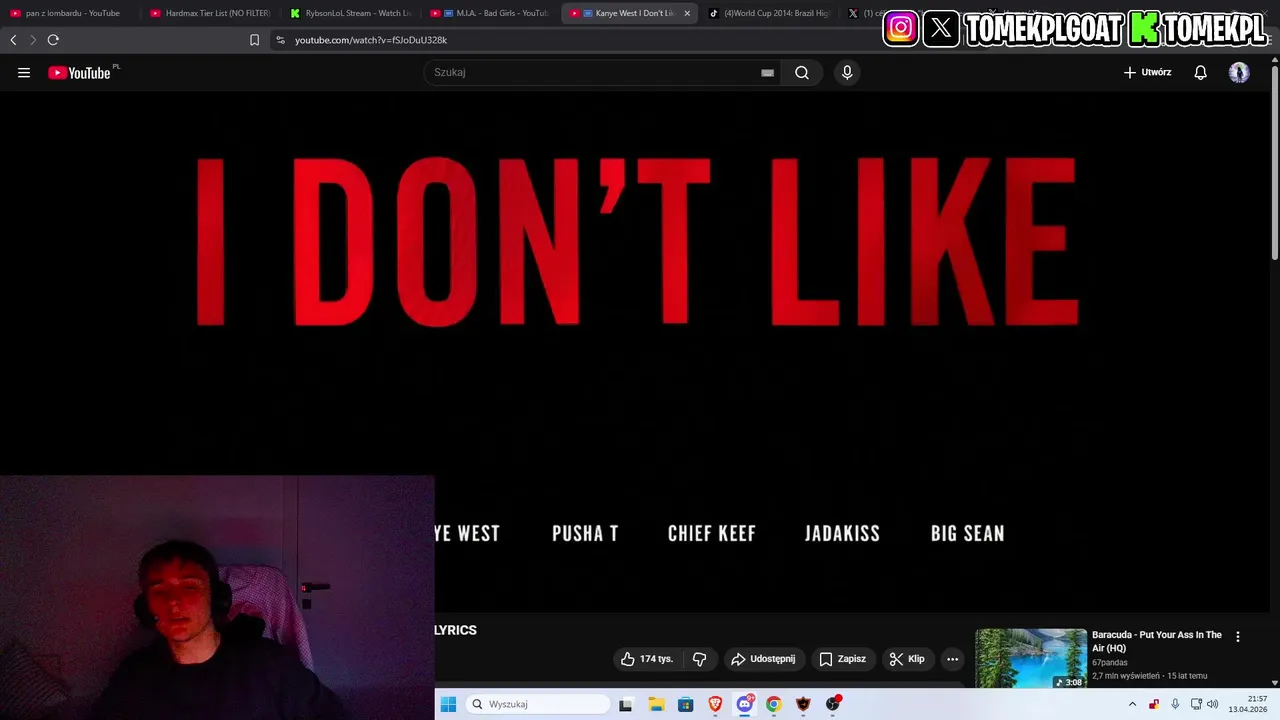Close the Kanye West I Don't Like tab
1280x720 pixels.
pos(687,13)
